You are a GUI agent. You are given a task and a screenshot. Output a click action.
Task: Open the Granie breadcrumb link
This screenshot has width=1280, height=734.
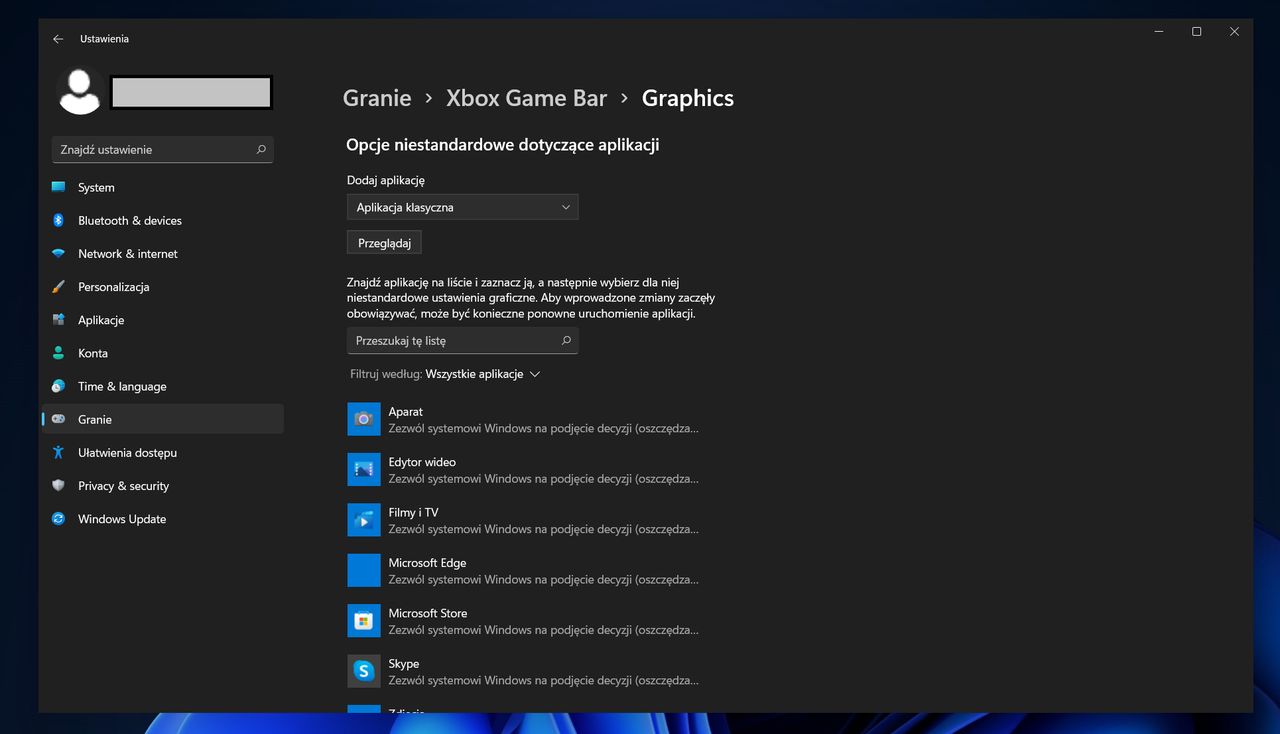pyautogui.click(x=377, y=97)
